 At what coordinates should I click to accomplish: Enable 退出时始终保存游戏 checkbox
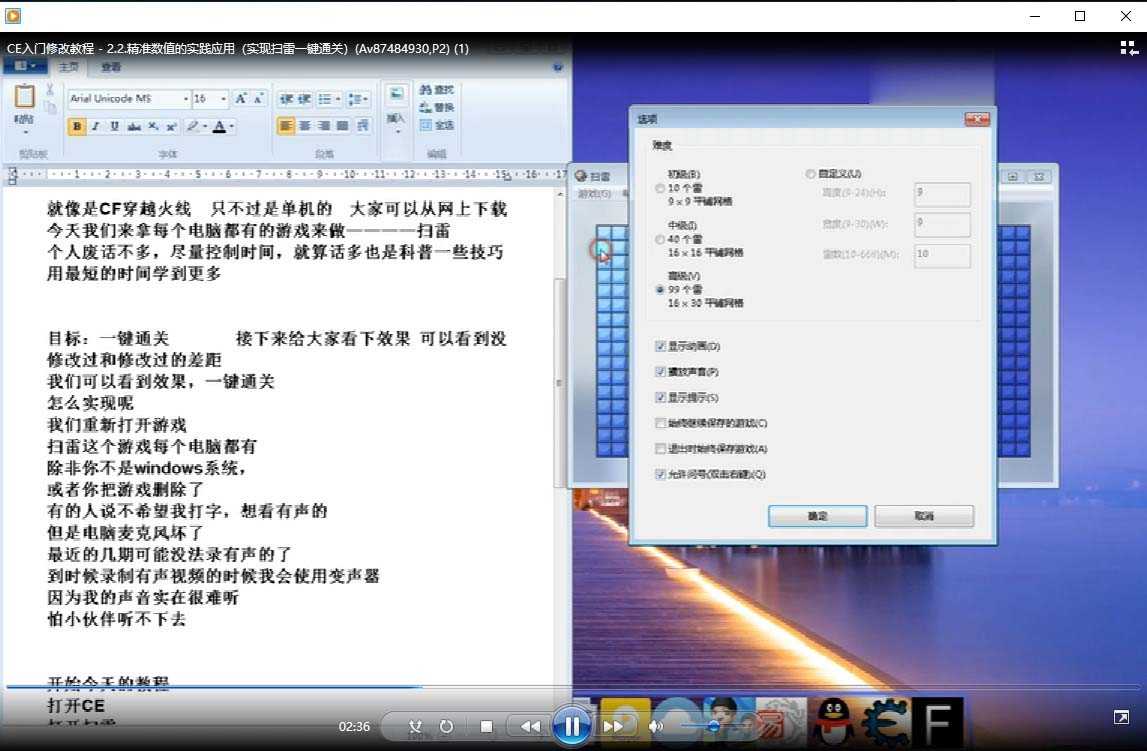660,448
